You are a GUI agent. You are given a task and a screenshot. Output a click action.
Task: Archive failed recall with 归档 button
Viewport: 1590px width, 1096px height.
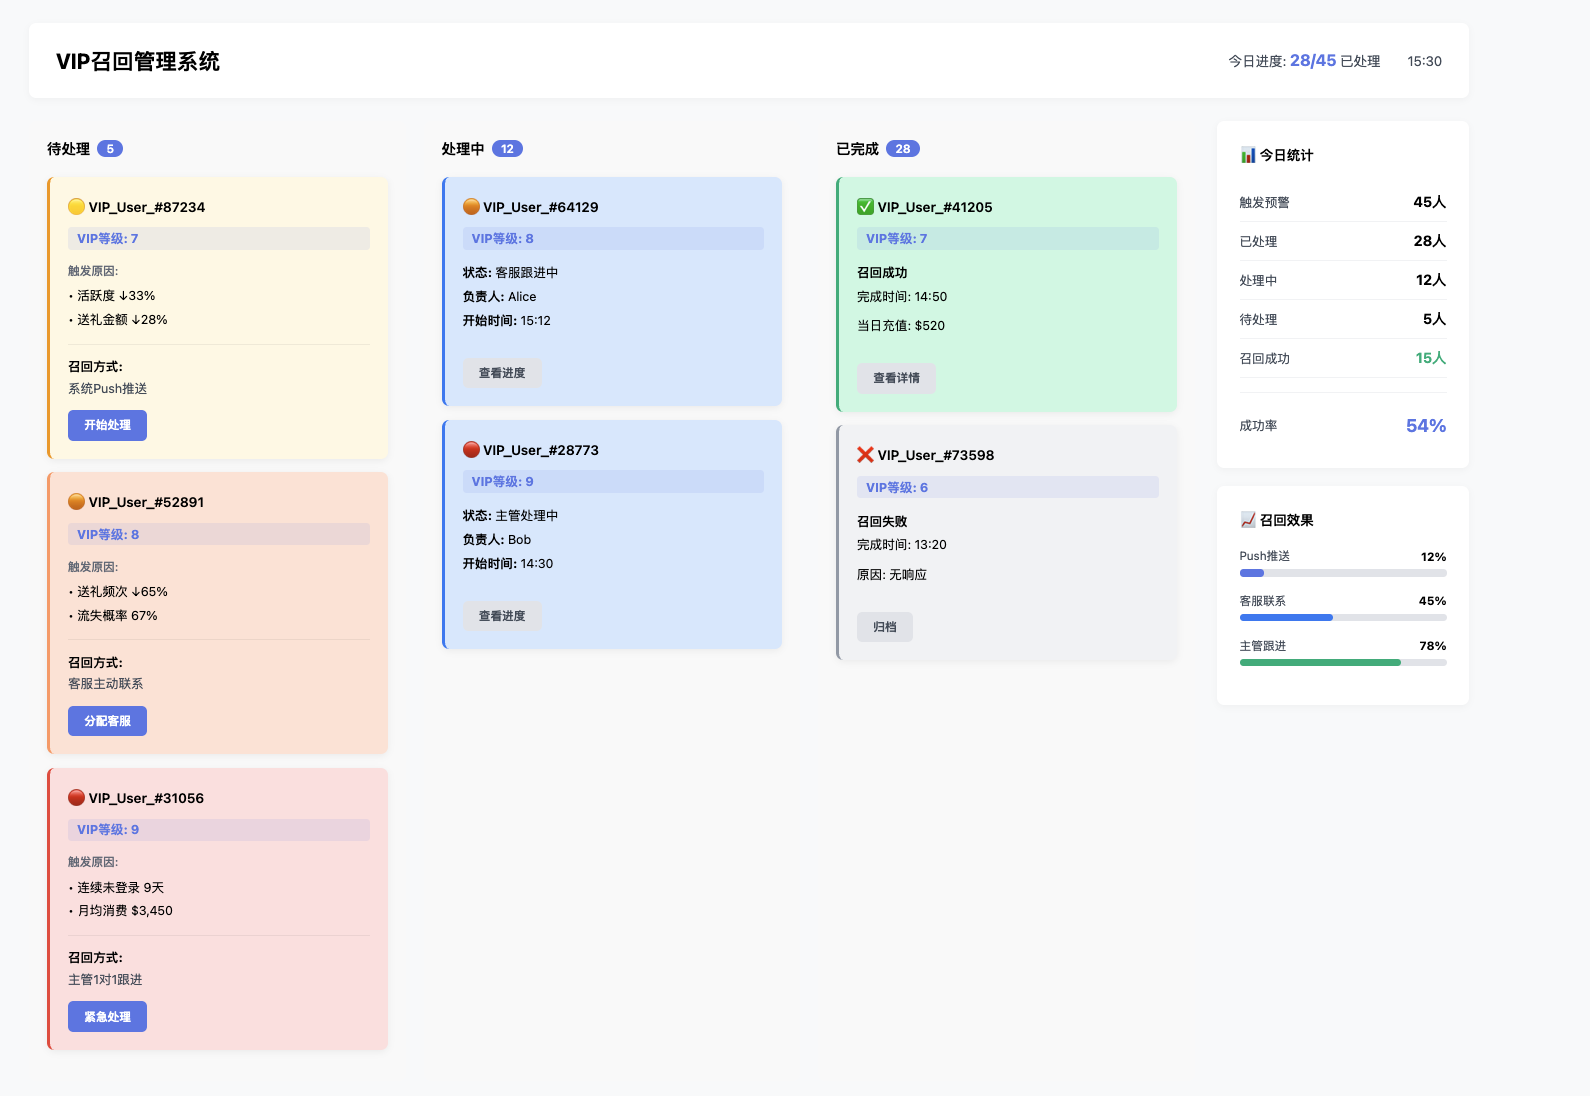884,627
